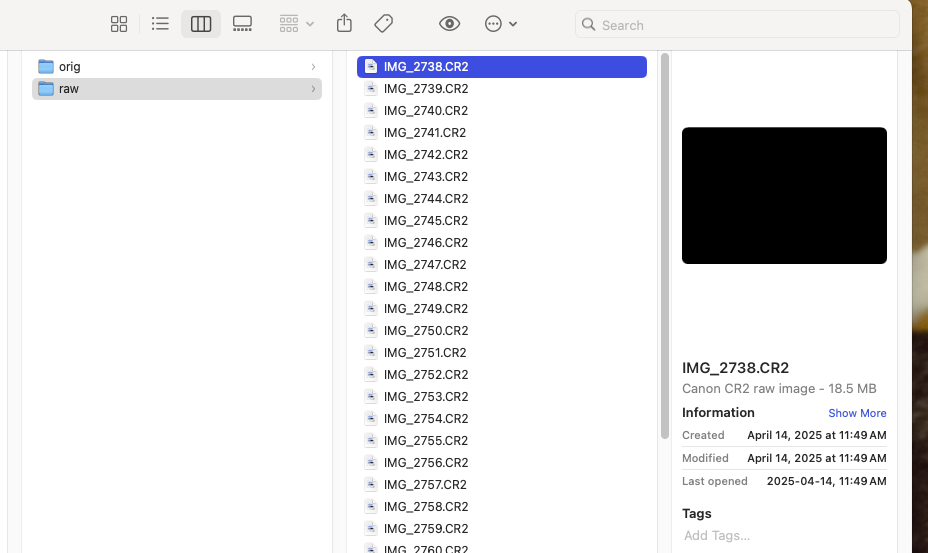Viewport: 928px width, 553px height.
Task: Click the orig folder icon
Action: pyautogui.click(x=46, y=66)
